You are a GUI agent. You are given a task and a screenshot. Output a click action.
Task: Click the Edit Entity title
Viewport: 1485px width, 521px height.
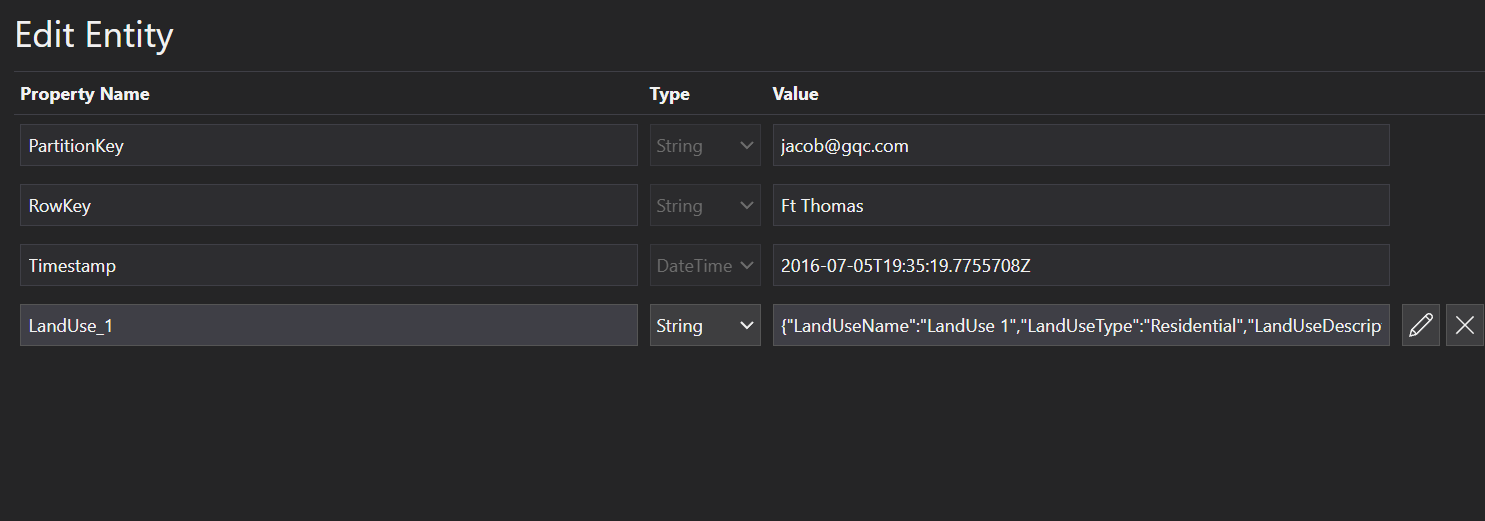pyautogui.click(x=94, y=35)
